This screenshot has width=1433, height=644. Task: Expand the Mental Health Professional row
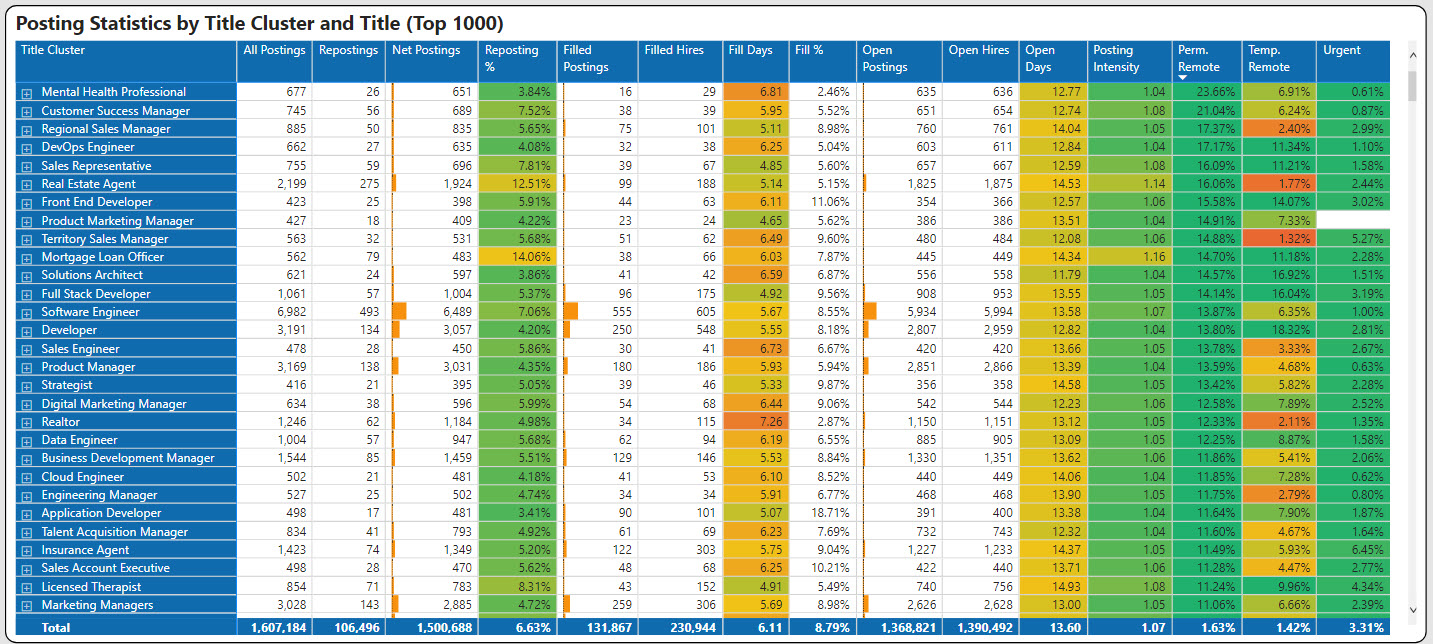point(27,93)
